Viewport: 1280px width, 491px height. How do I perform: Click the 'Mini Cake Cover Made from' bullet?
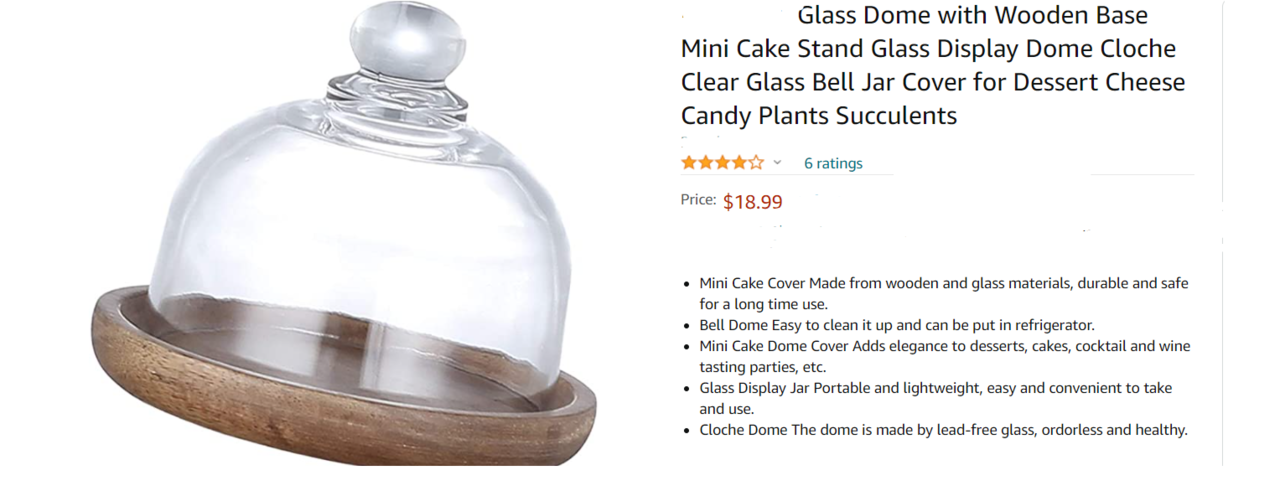coord(943,293)
